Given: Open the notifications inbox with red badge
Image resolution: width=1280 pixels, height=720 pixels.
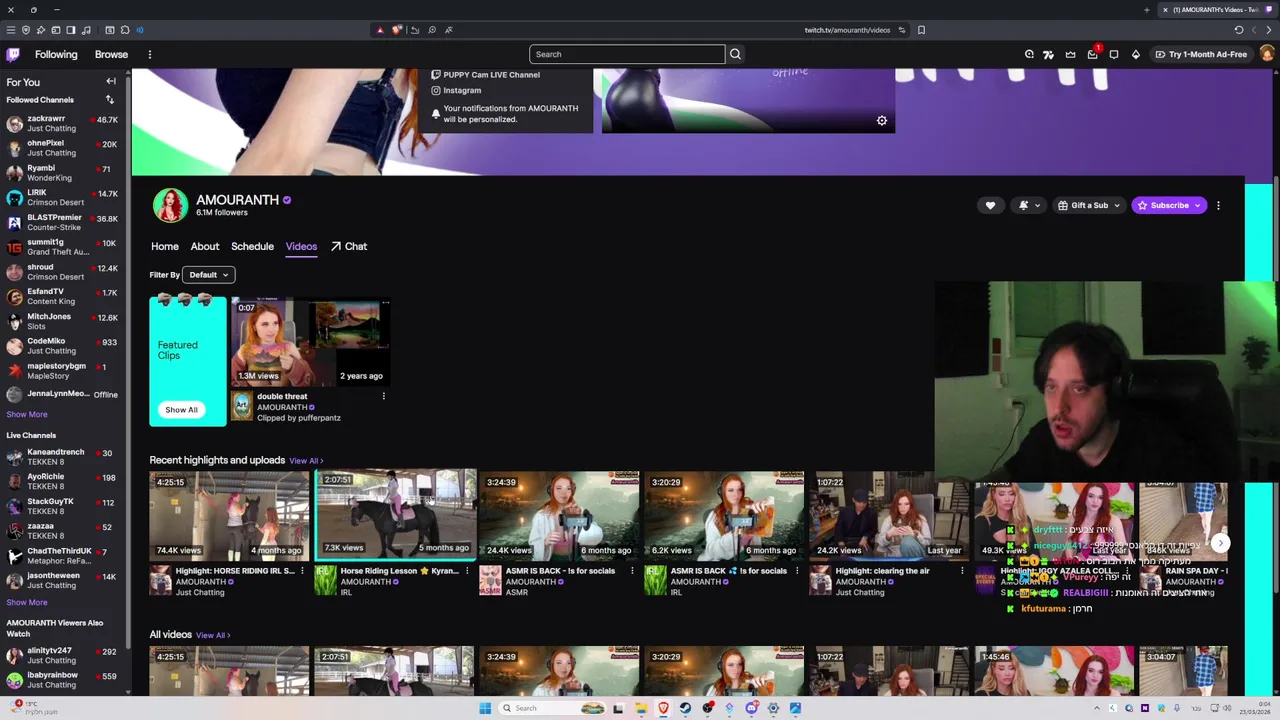Looking at the screenshot, I should [1092, 54].
